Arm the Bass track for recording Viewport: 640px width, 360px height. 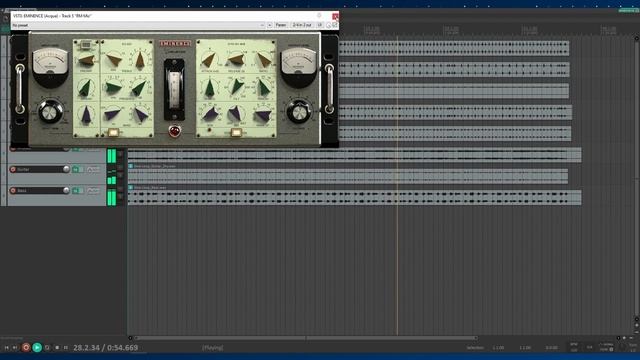point(13,190)
